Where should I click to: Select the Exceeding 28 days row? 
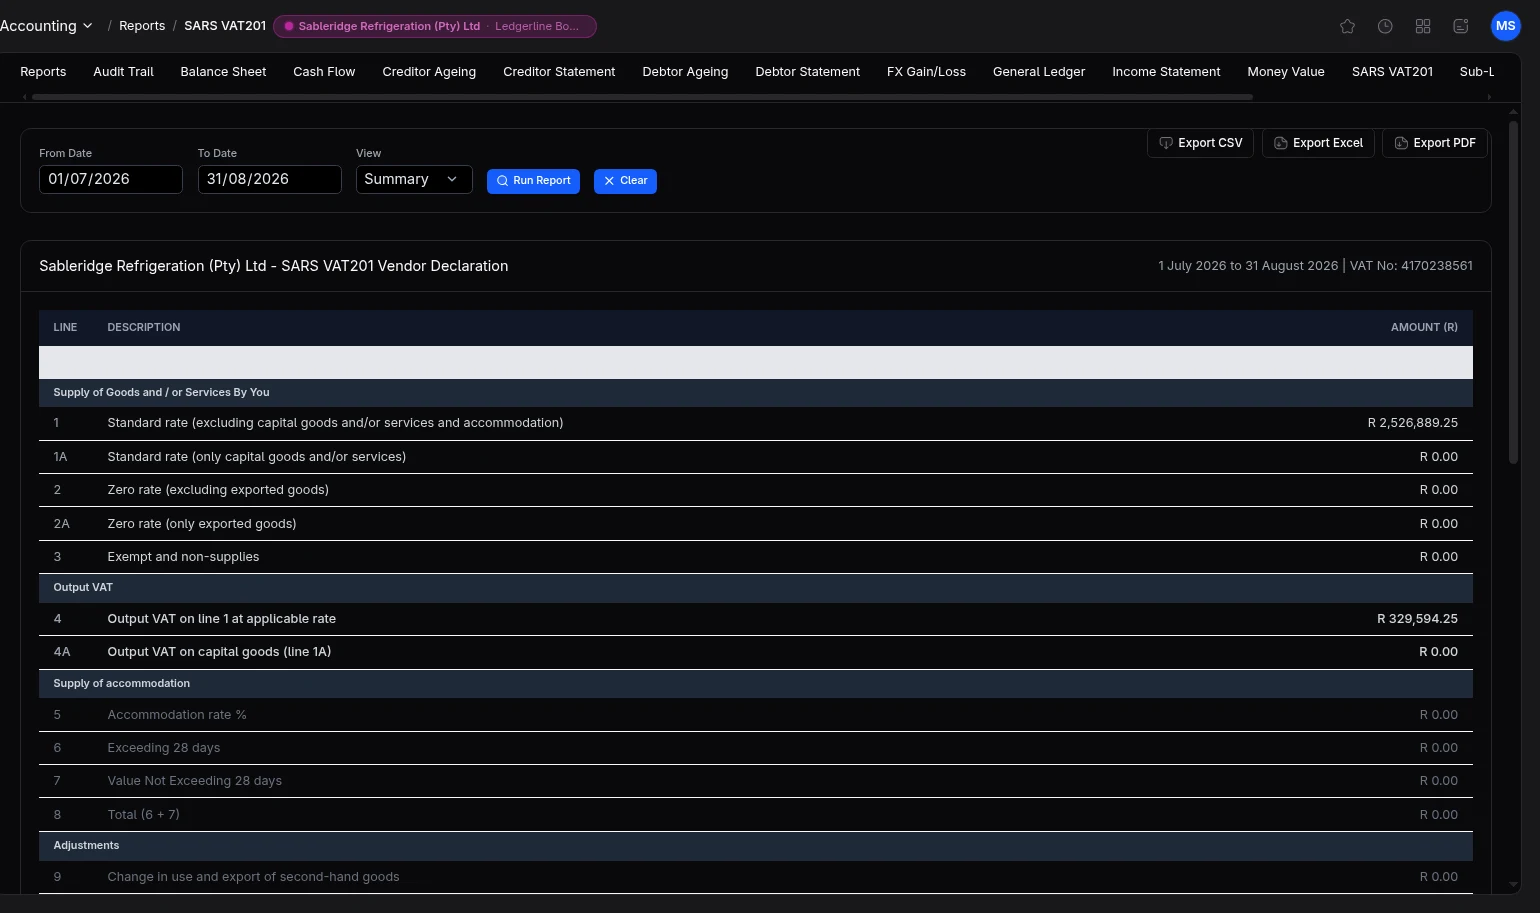756,748
